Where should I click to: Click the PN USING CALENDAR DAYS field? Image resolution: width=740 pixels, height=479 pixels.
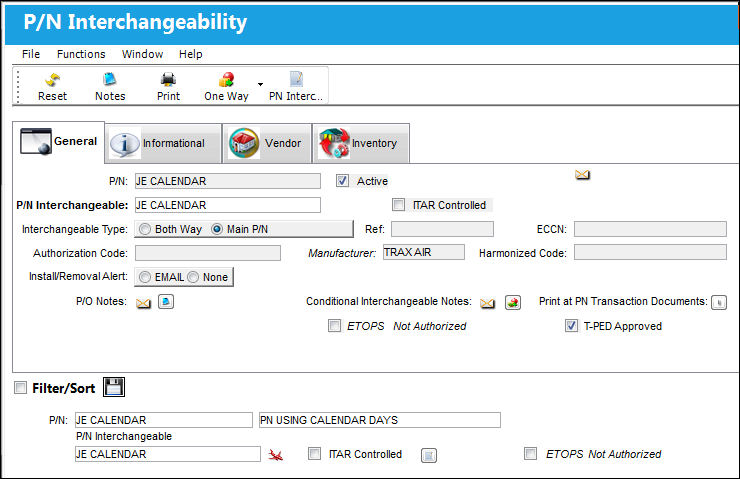[x=380, y=420]
